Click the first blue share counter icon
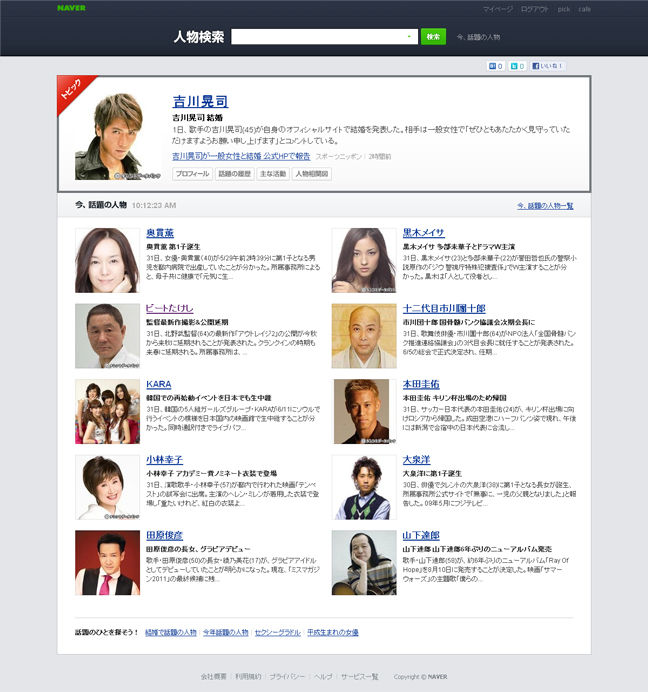Image resolution: width=648 pixels, height=692 pixels. pyautogui.click(x=496, y=66)
